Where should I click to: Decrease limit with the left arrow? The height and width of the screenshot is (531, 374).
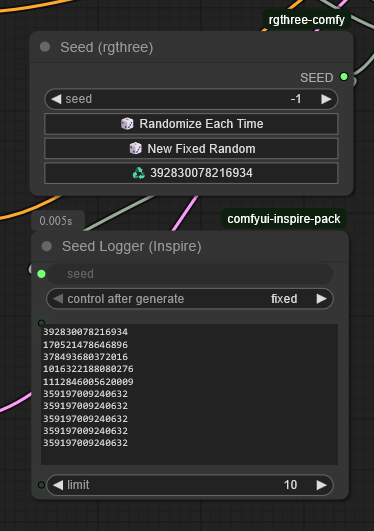[x=58, y=485]
